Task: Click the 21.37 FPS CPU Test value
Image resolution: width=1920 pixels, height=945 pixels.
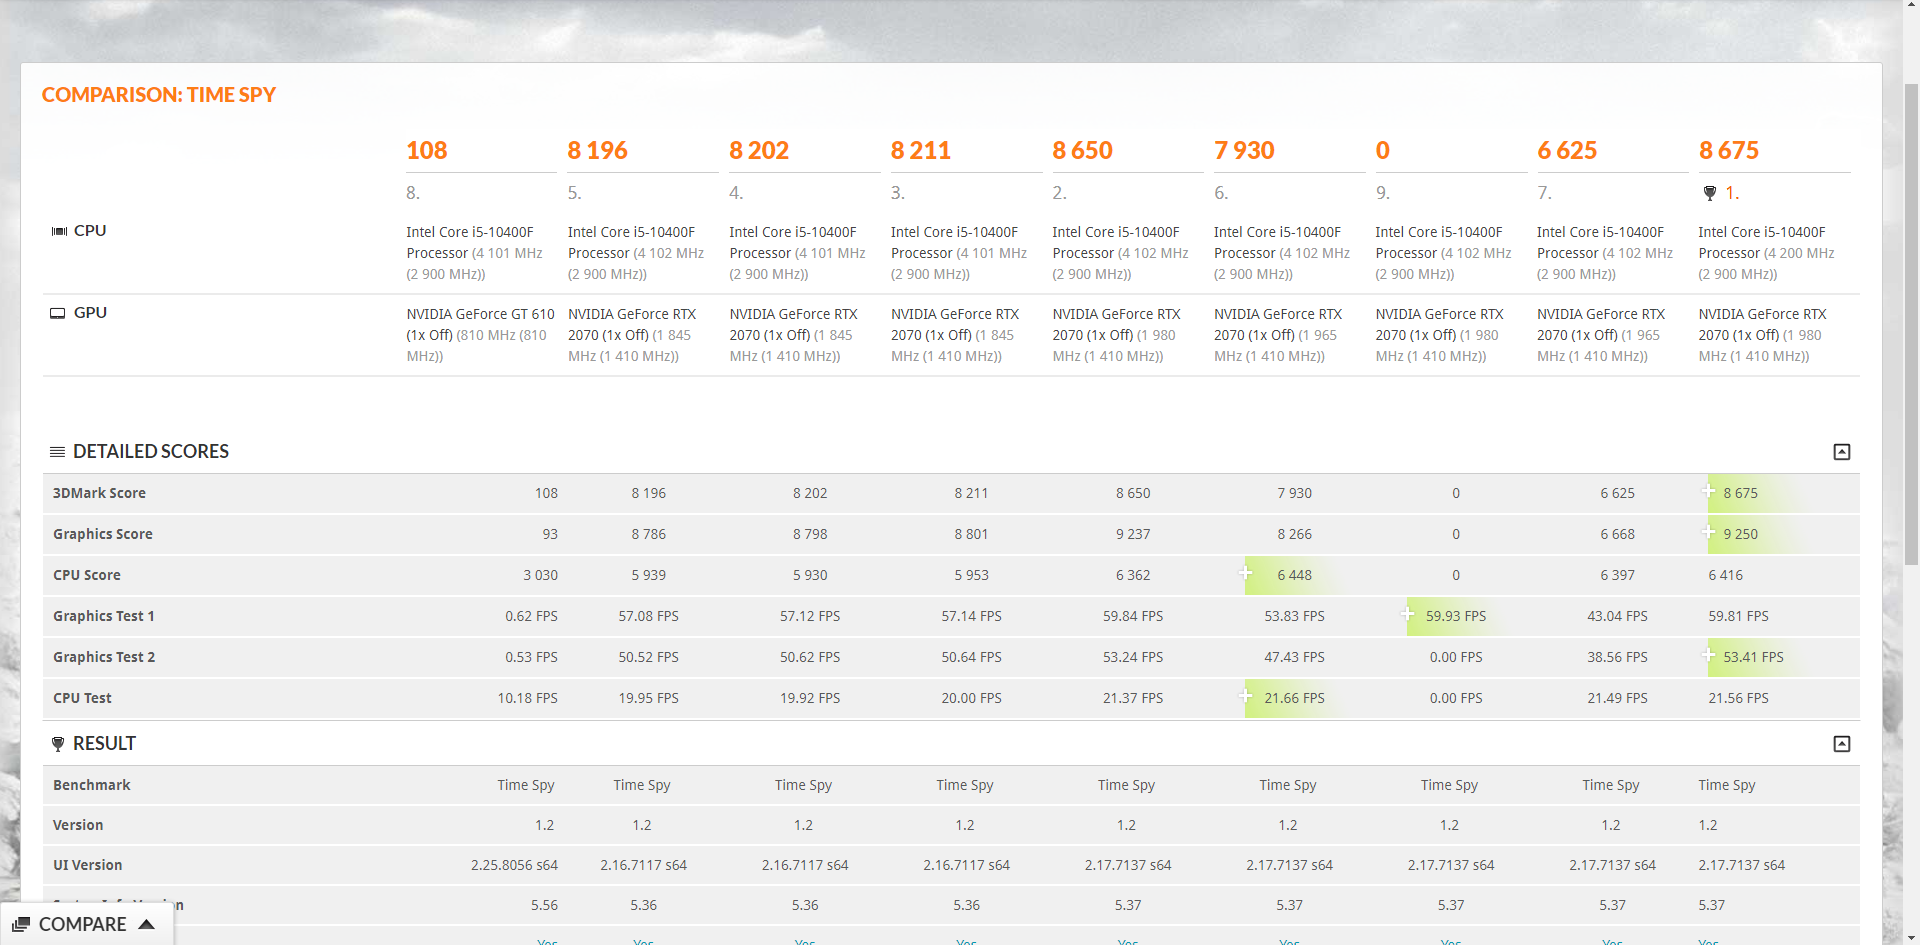Action: coord(1133,698)
